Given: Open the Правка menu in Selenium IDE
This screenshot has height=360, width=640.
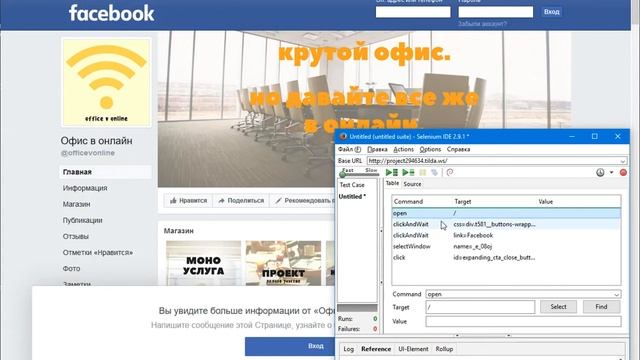Looking at the screenshot, I should click(377, 149).
